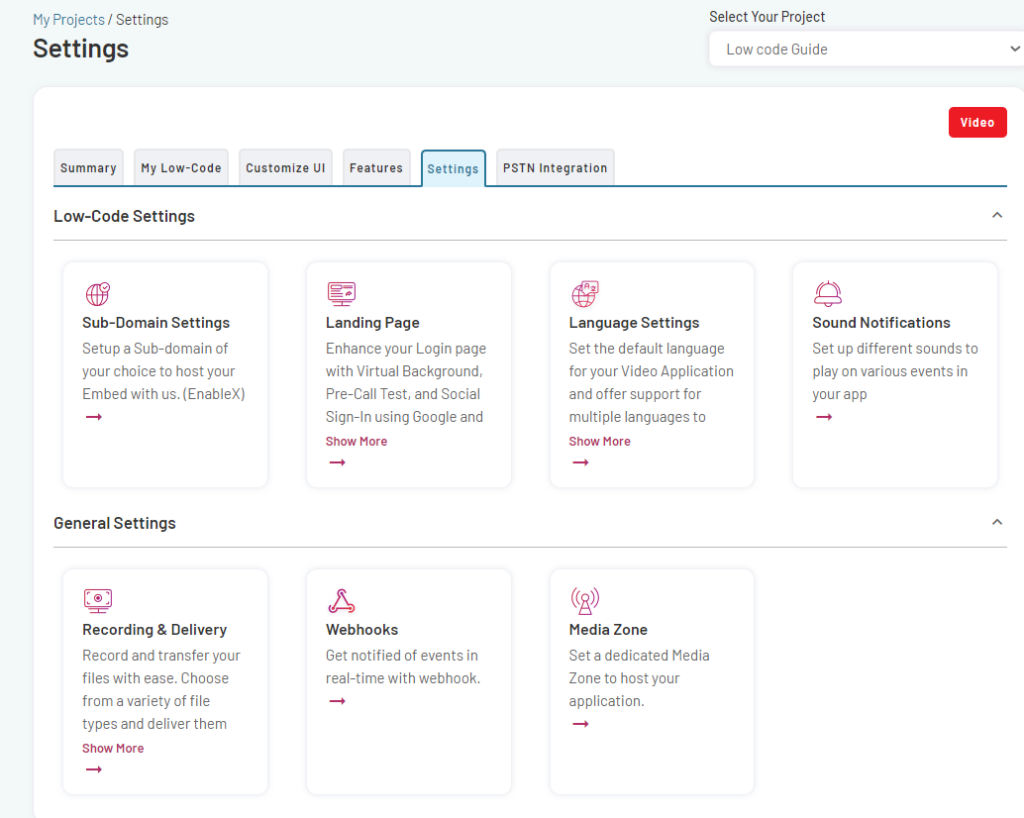Image resolution: width=1024 pixels, height=818 pixels.
Task: Switch to the My Low-Code tab
Action: (181, 168)
